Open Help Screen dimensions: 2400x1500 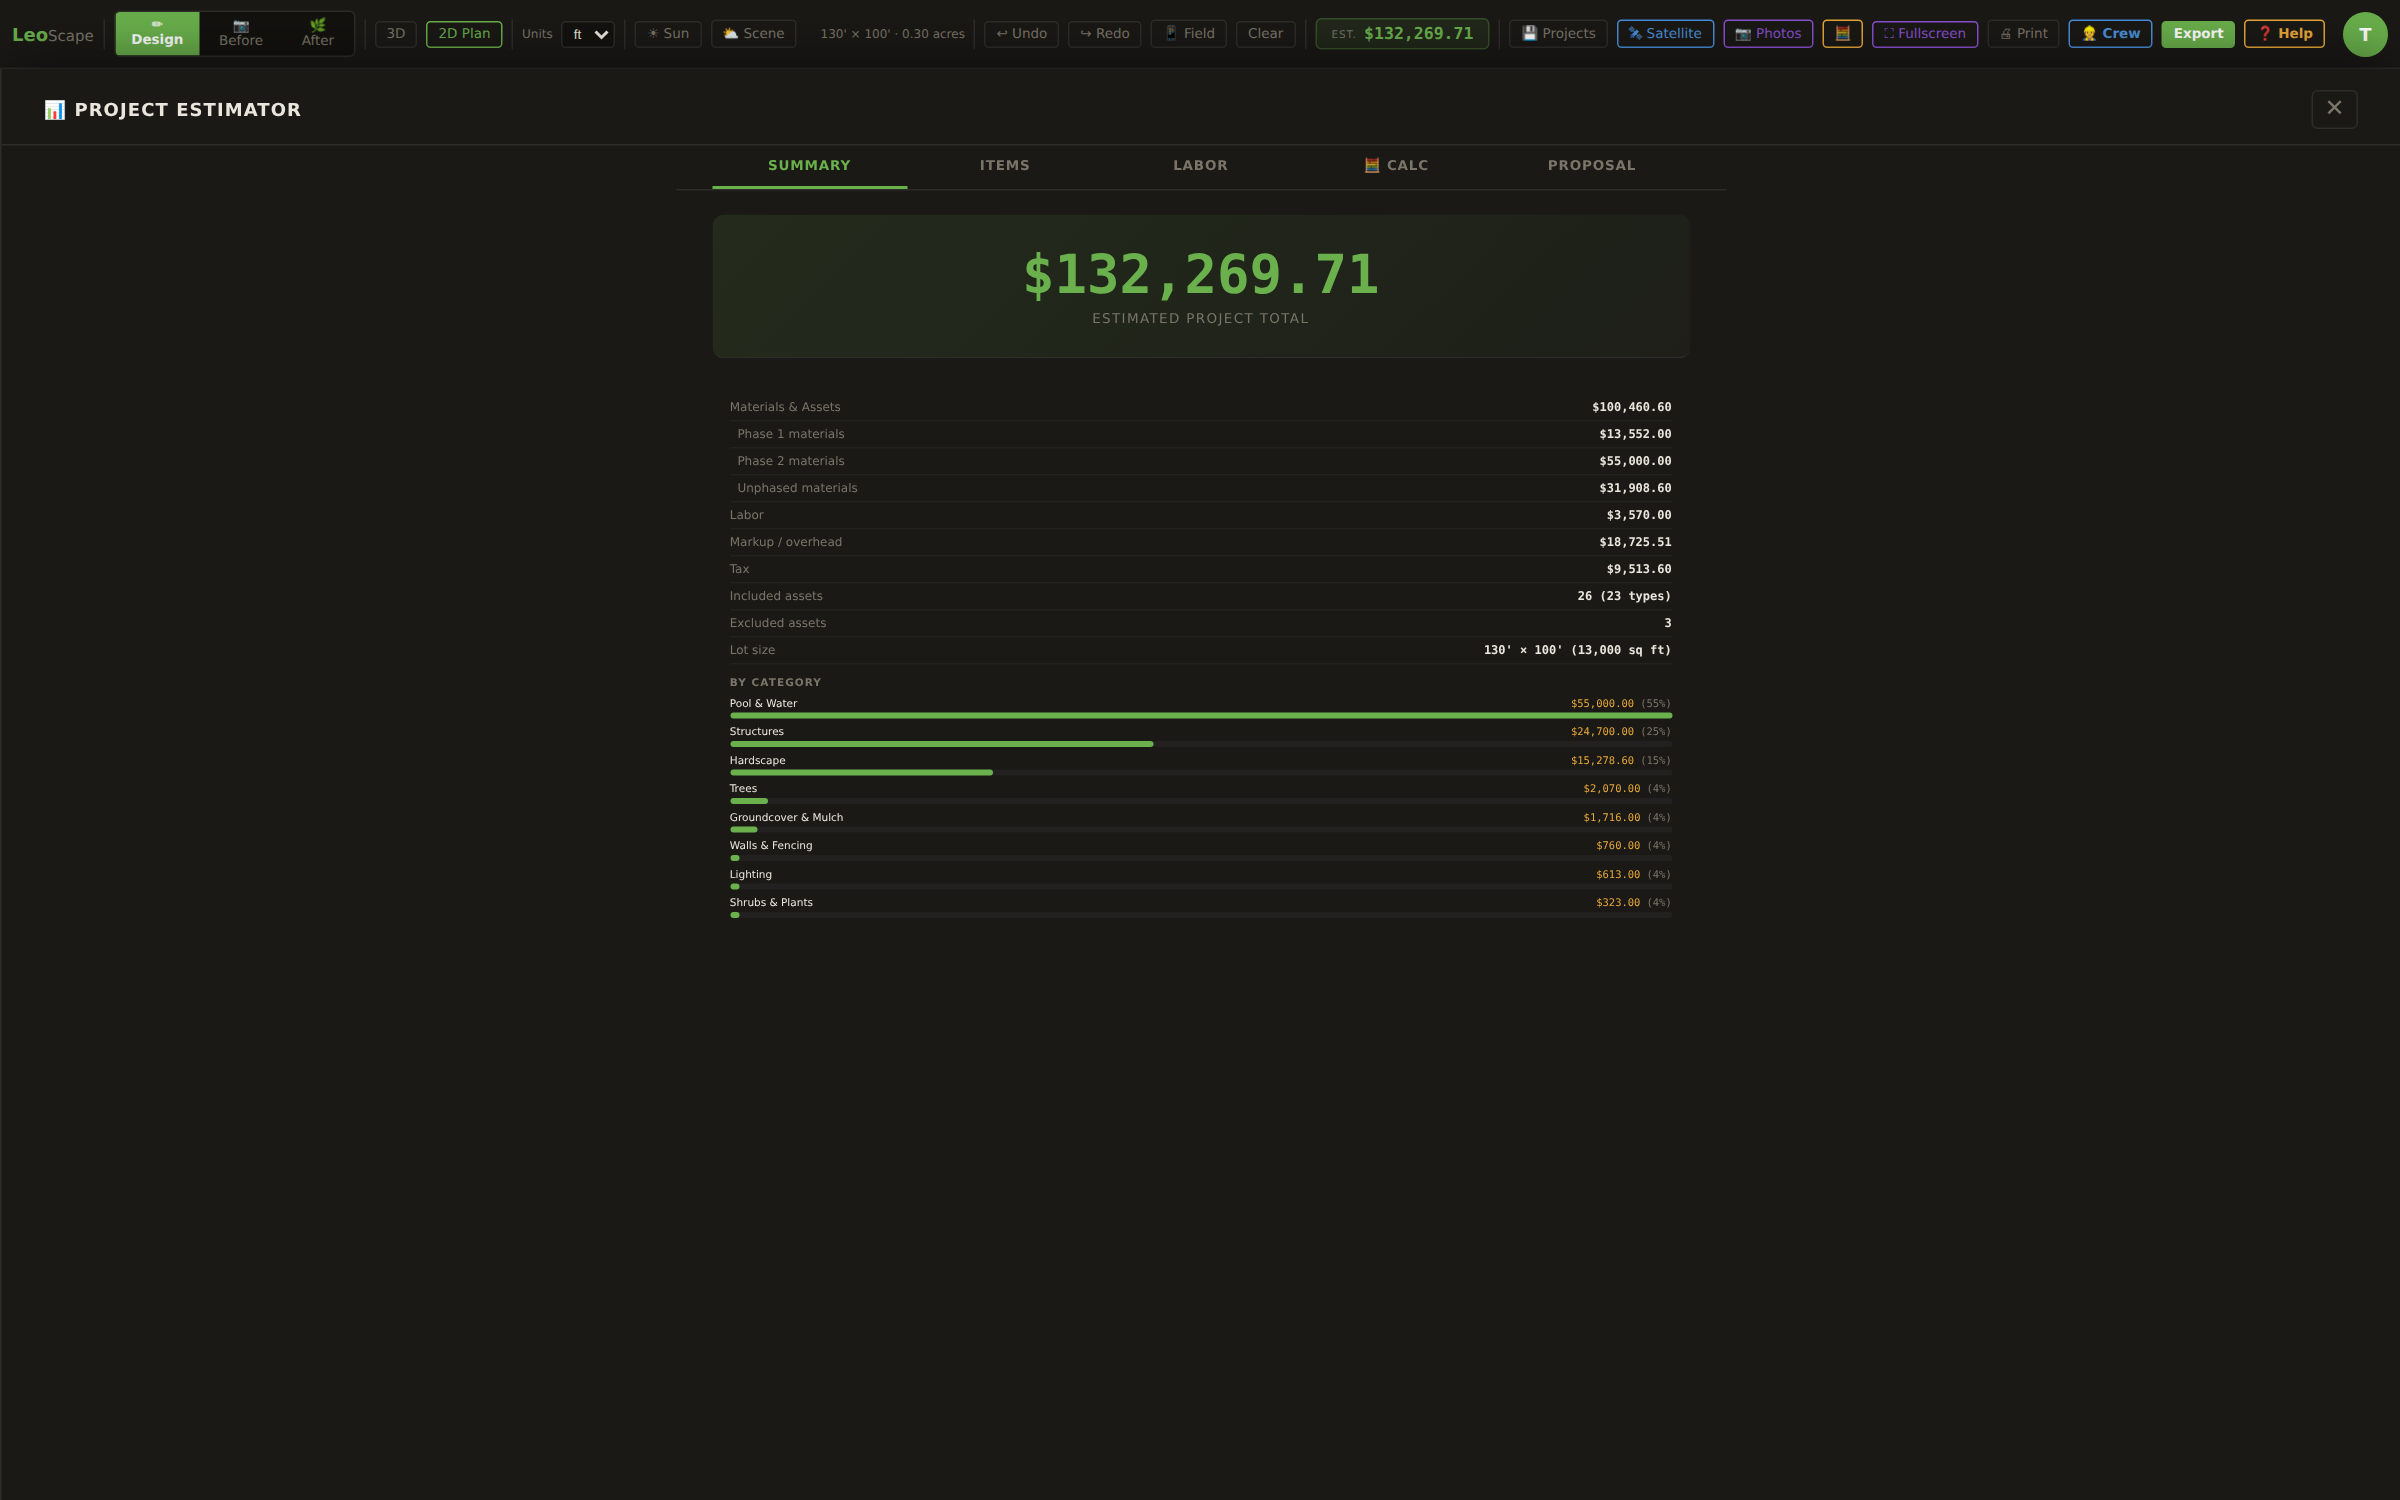2284,34
